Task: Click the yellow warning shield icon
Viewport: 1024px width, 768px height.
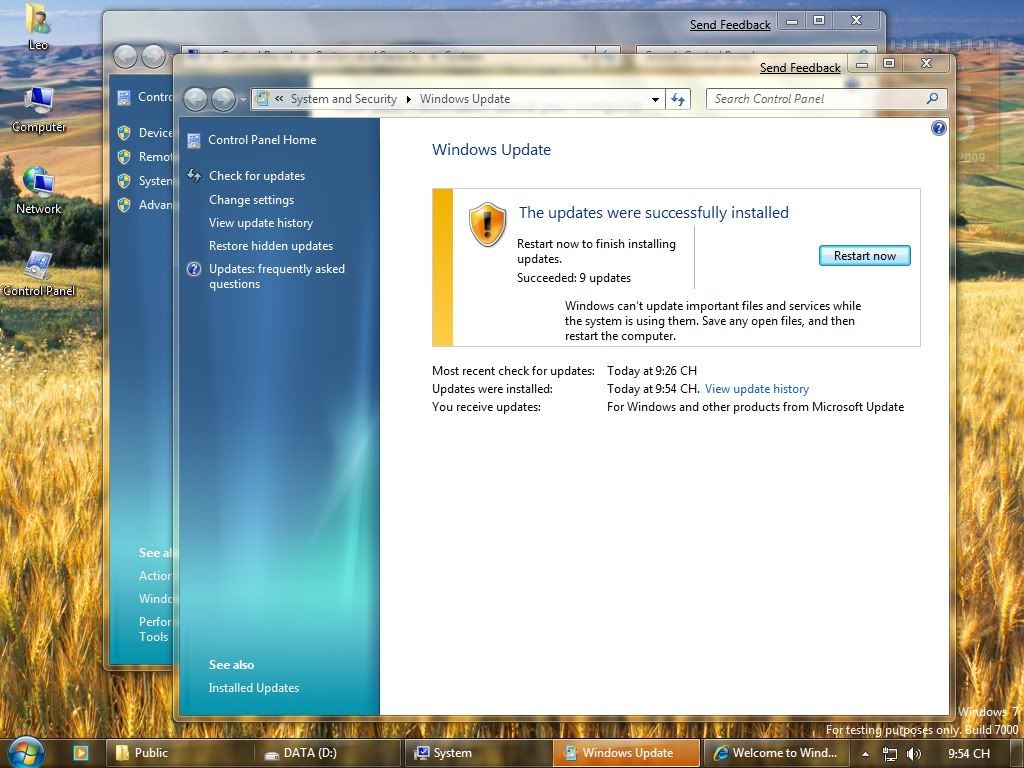Action: (487, 225)
